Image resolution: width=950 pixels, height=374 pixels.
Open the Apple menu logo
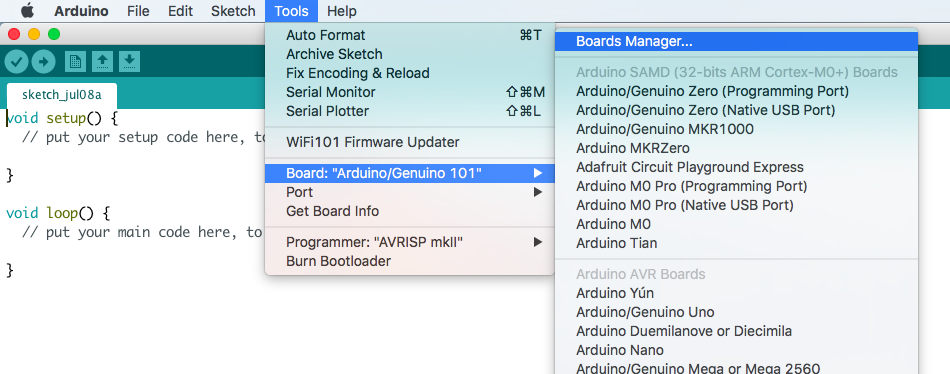27,11
